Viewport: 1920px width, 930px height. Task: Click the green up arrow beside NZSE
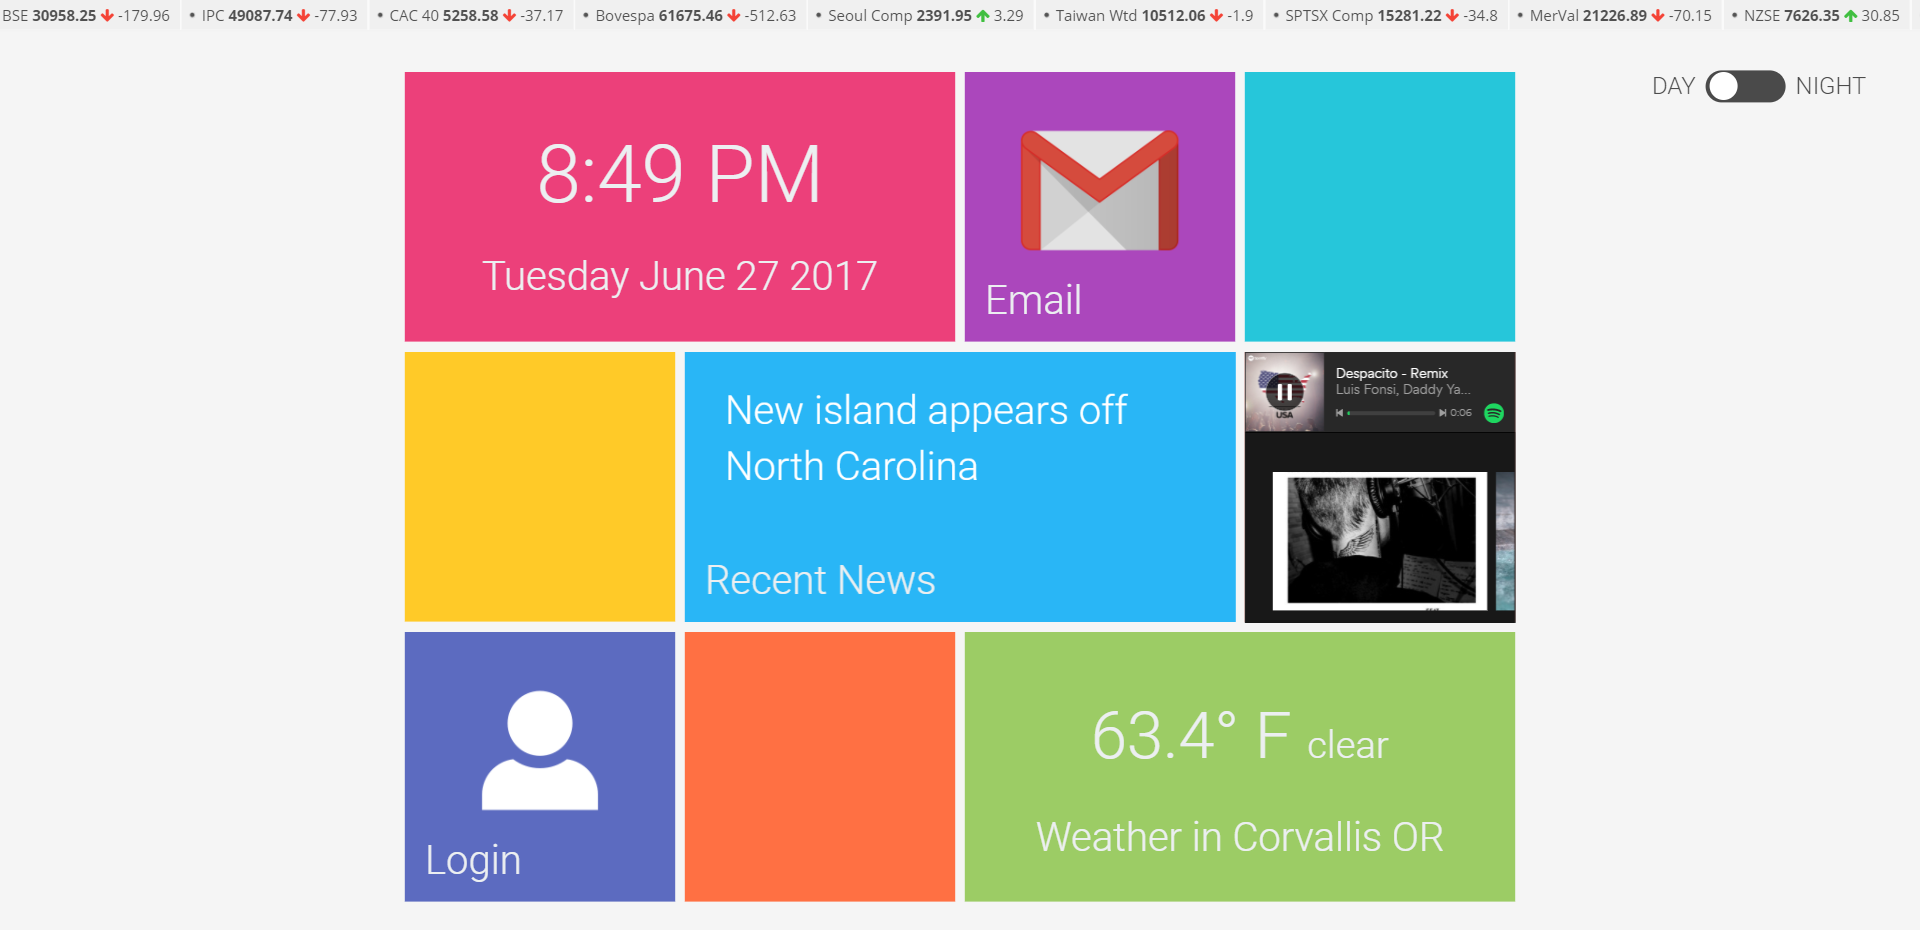pyautogui.click(x=1850, y=16)
